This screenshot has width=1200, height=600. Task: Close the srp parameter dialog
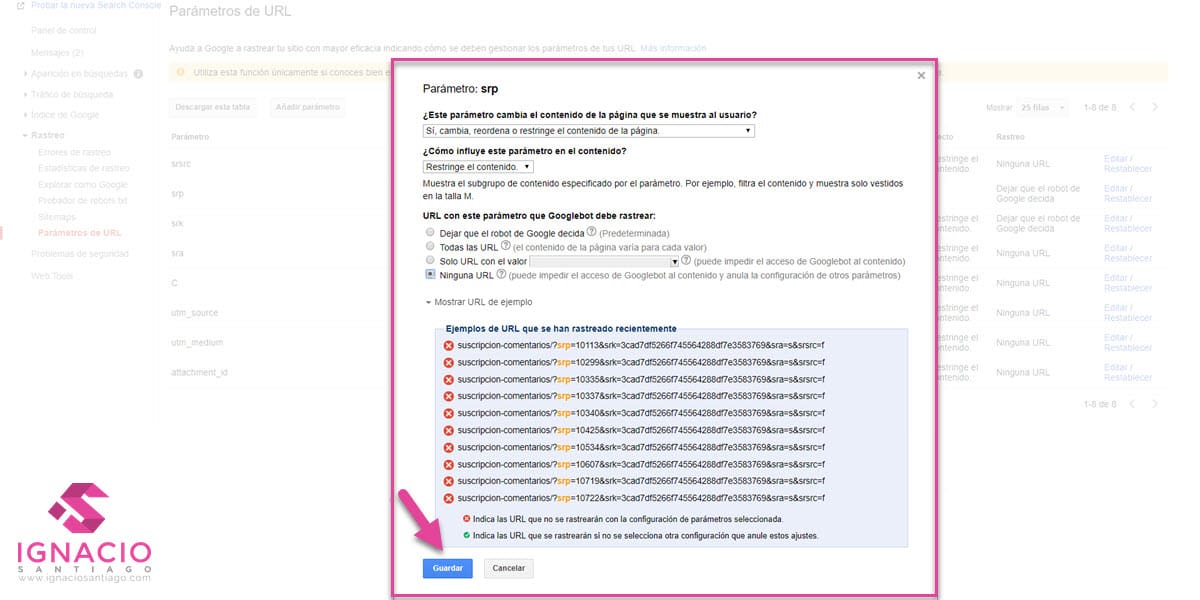coord(921,75)
